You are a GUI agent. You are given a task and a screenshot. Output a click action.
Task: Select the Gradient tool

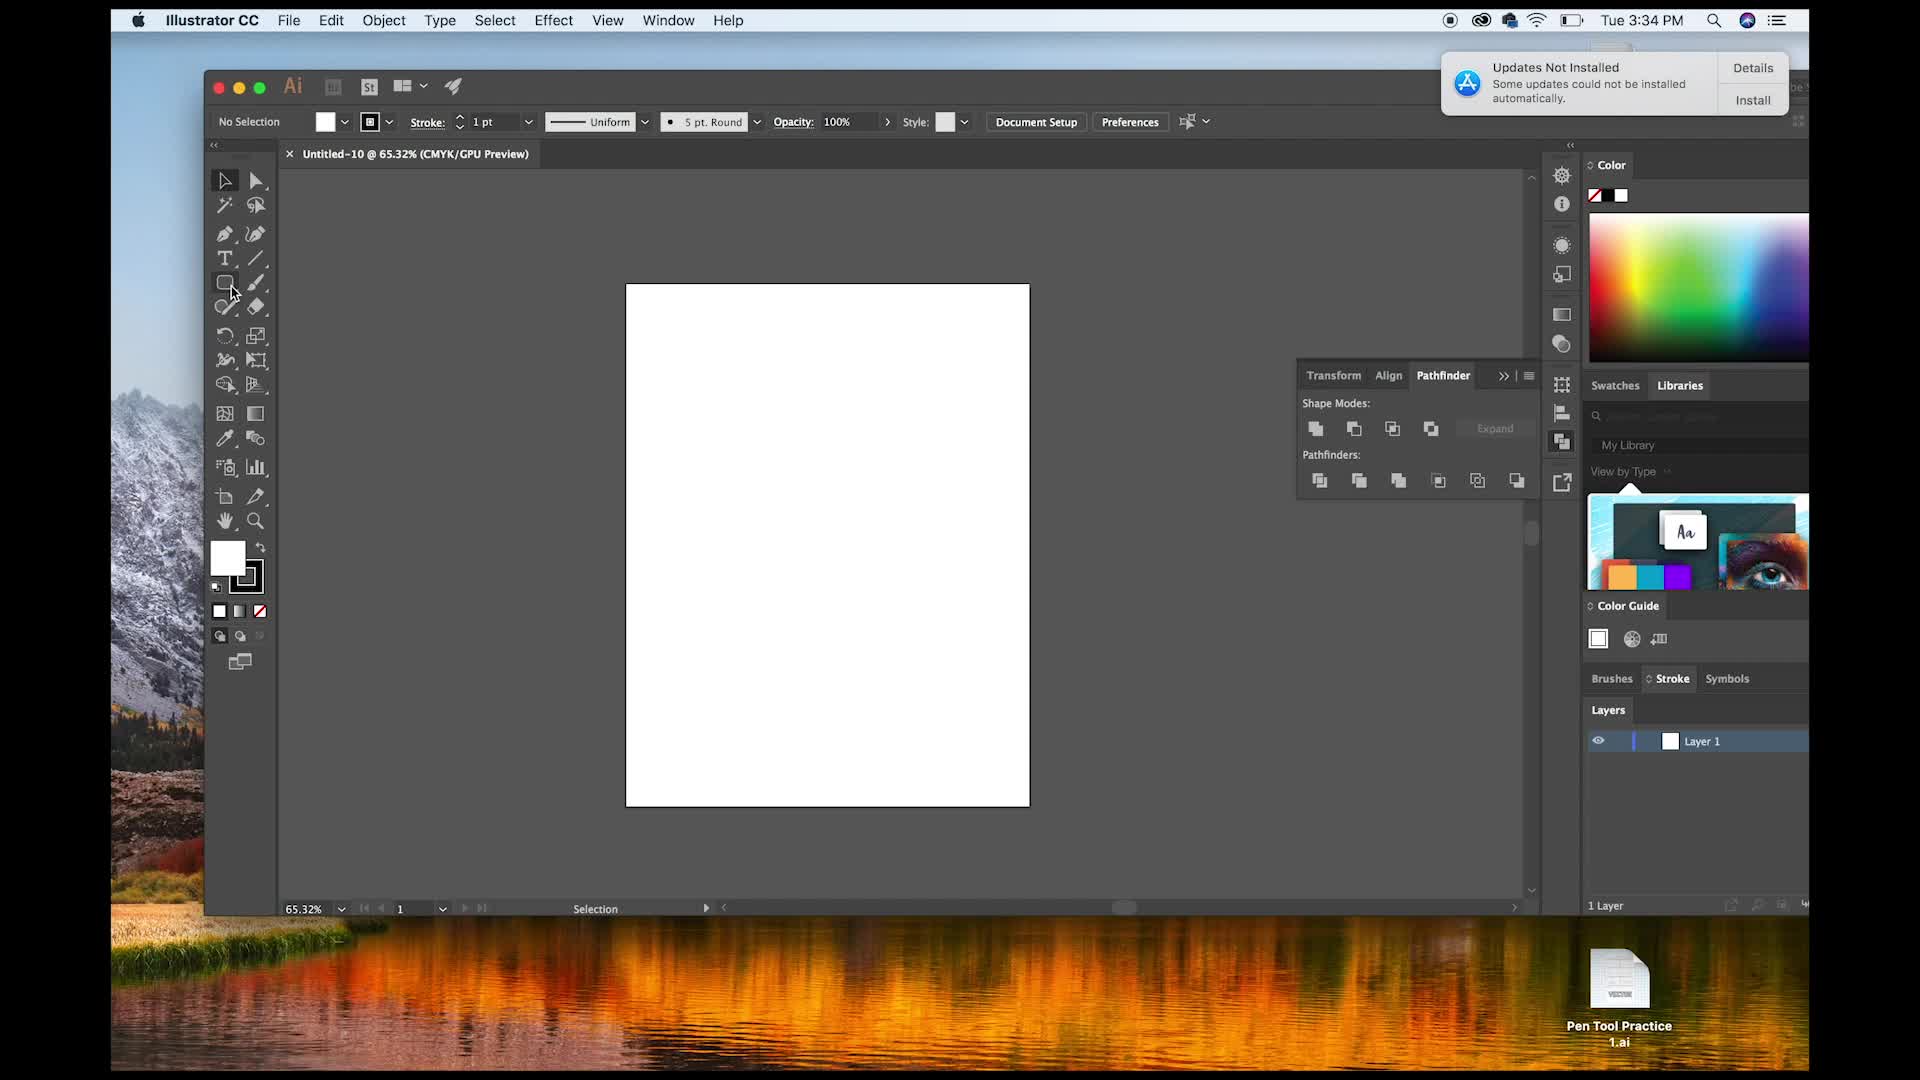coord(256,414)
